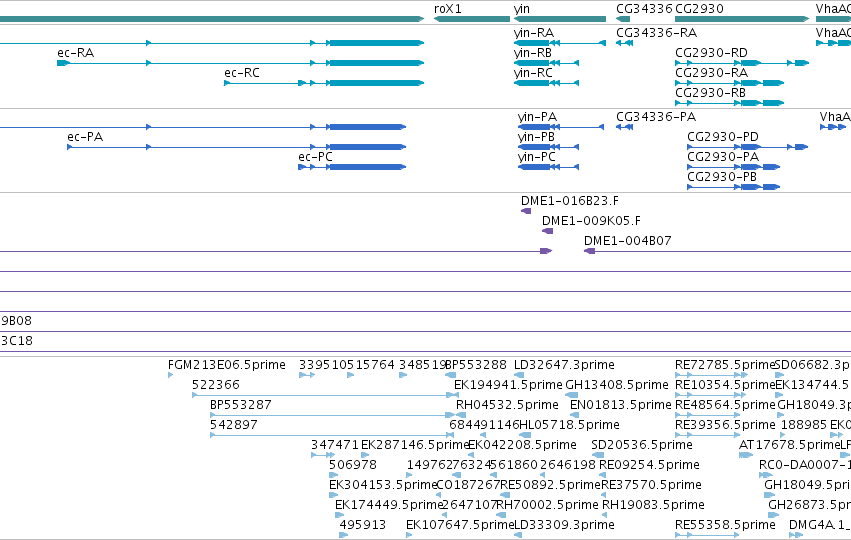This screenshot has width=851, height=540.
Task: Click the ec-PA protein label
Action: click(x=85, y=137)
